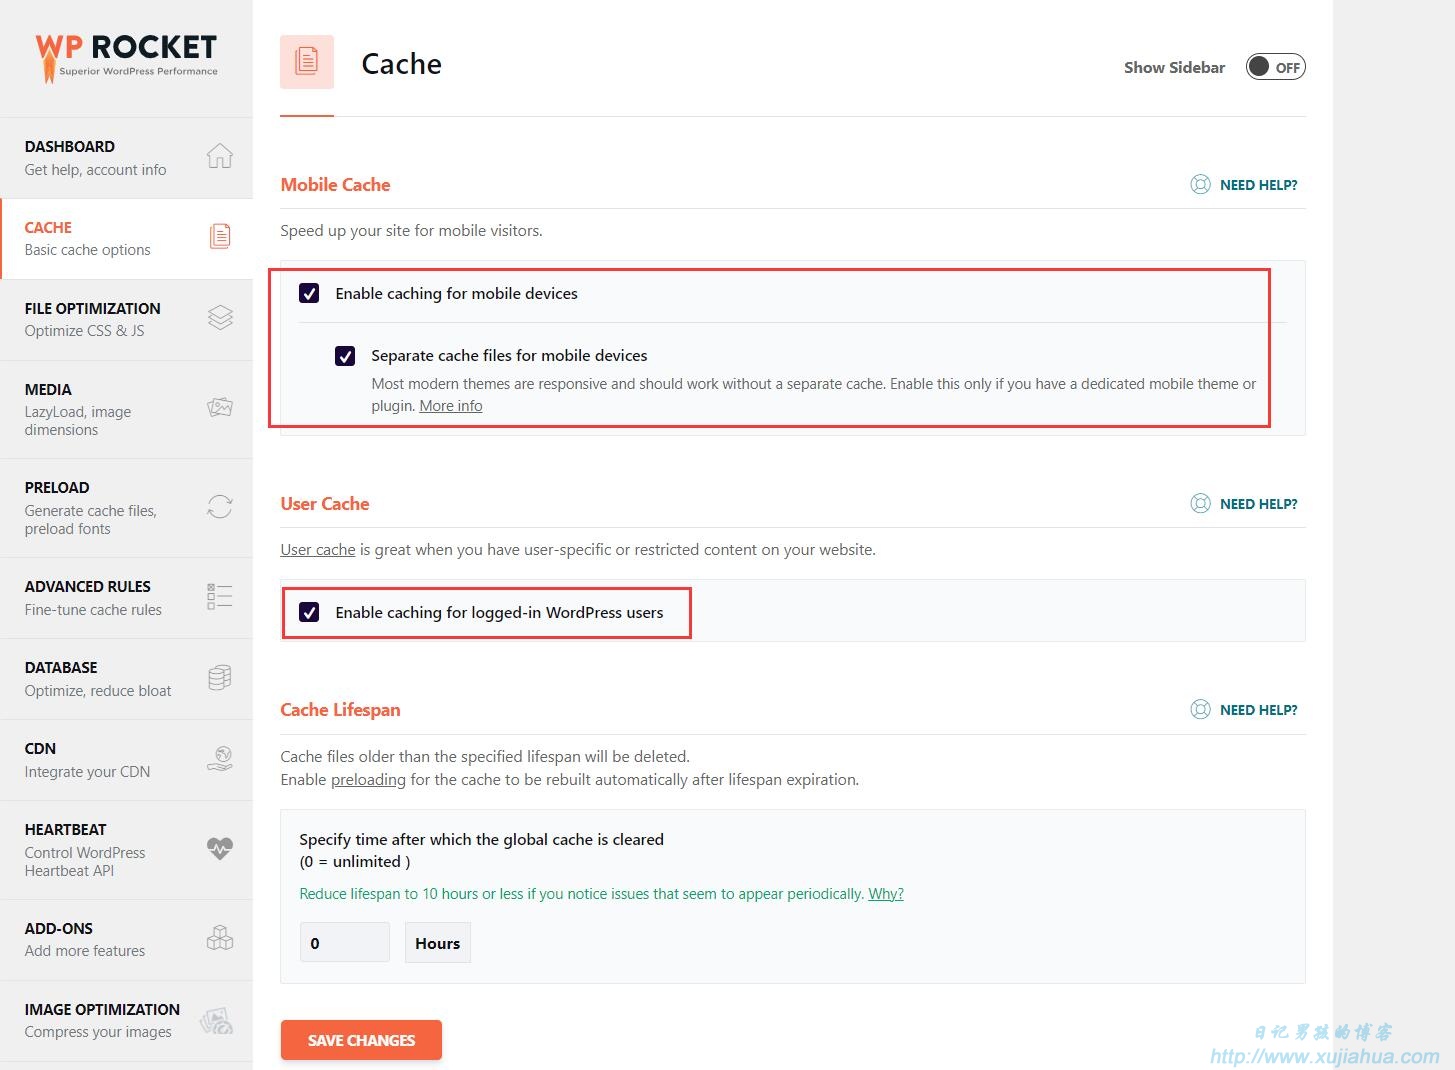Viewport: 1455px width, 1070px height.
Task: Switch to the Preload section
Action: (126, 508)
